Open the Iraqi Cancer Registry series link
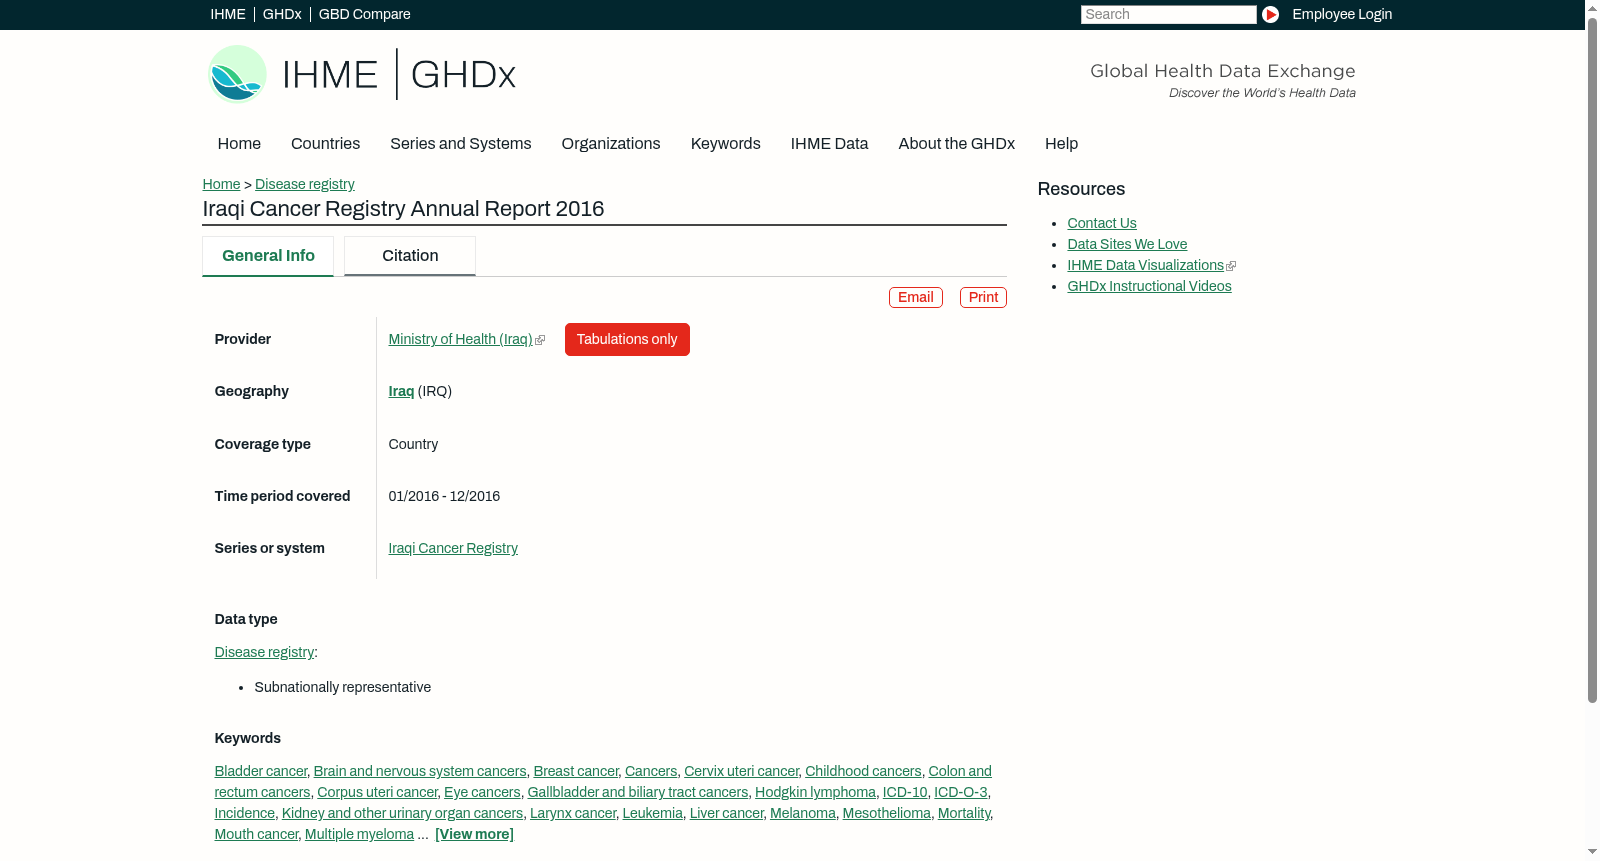 (453, 548)
